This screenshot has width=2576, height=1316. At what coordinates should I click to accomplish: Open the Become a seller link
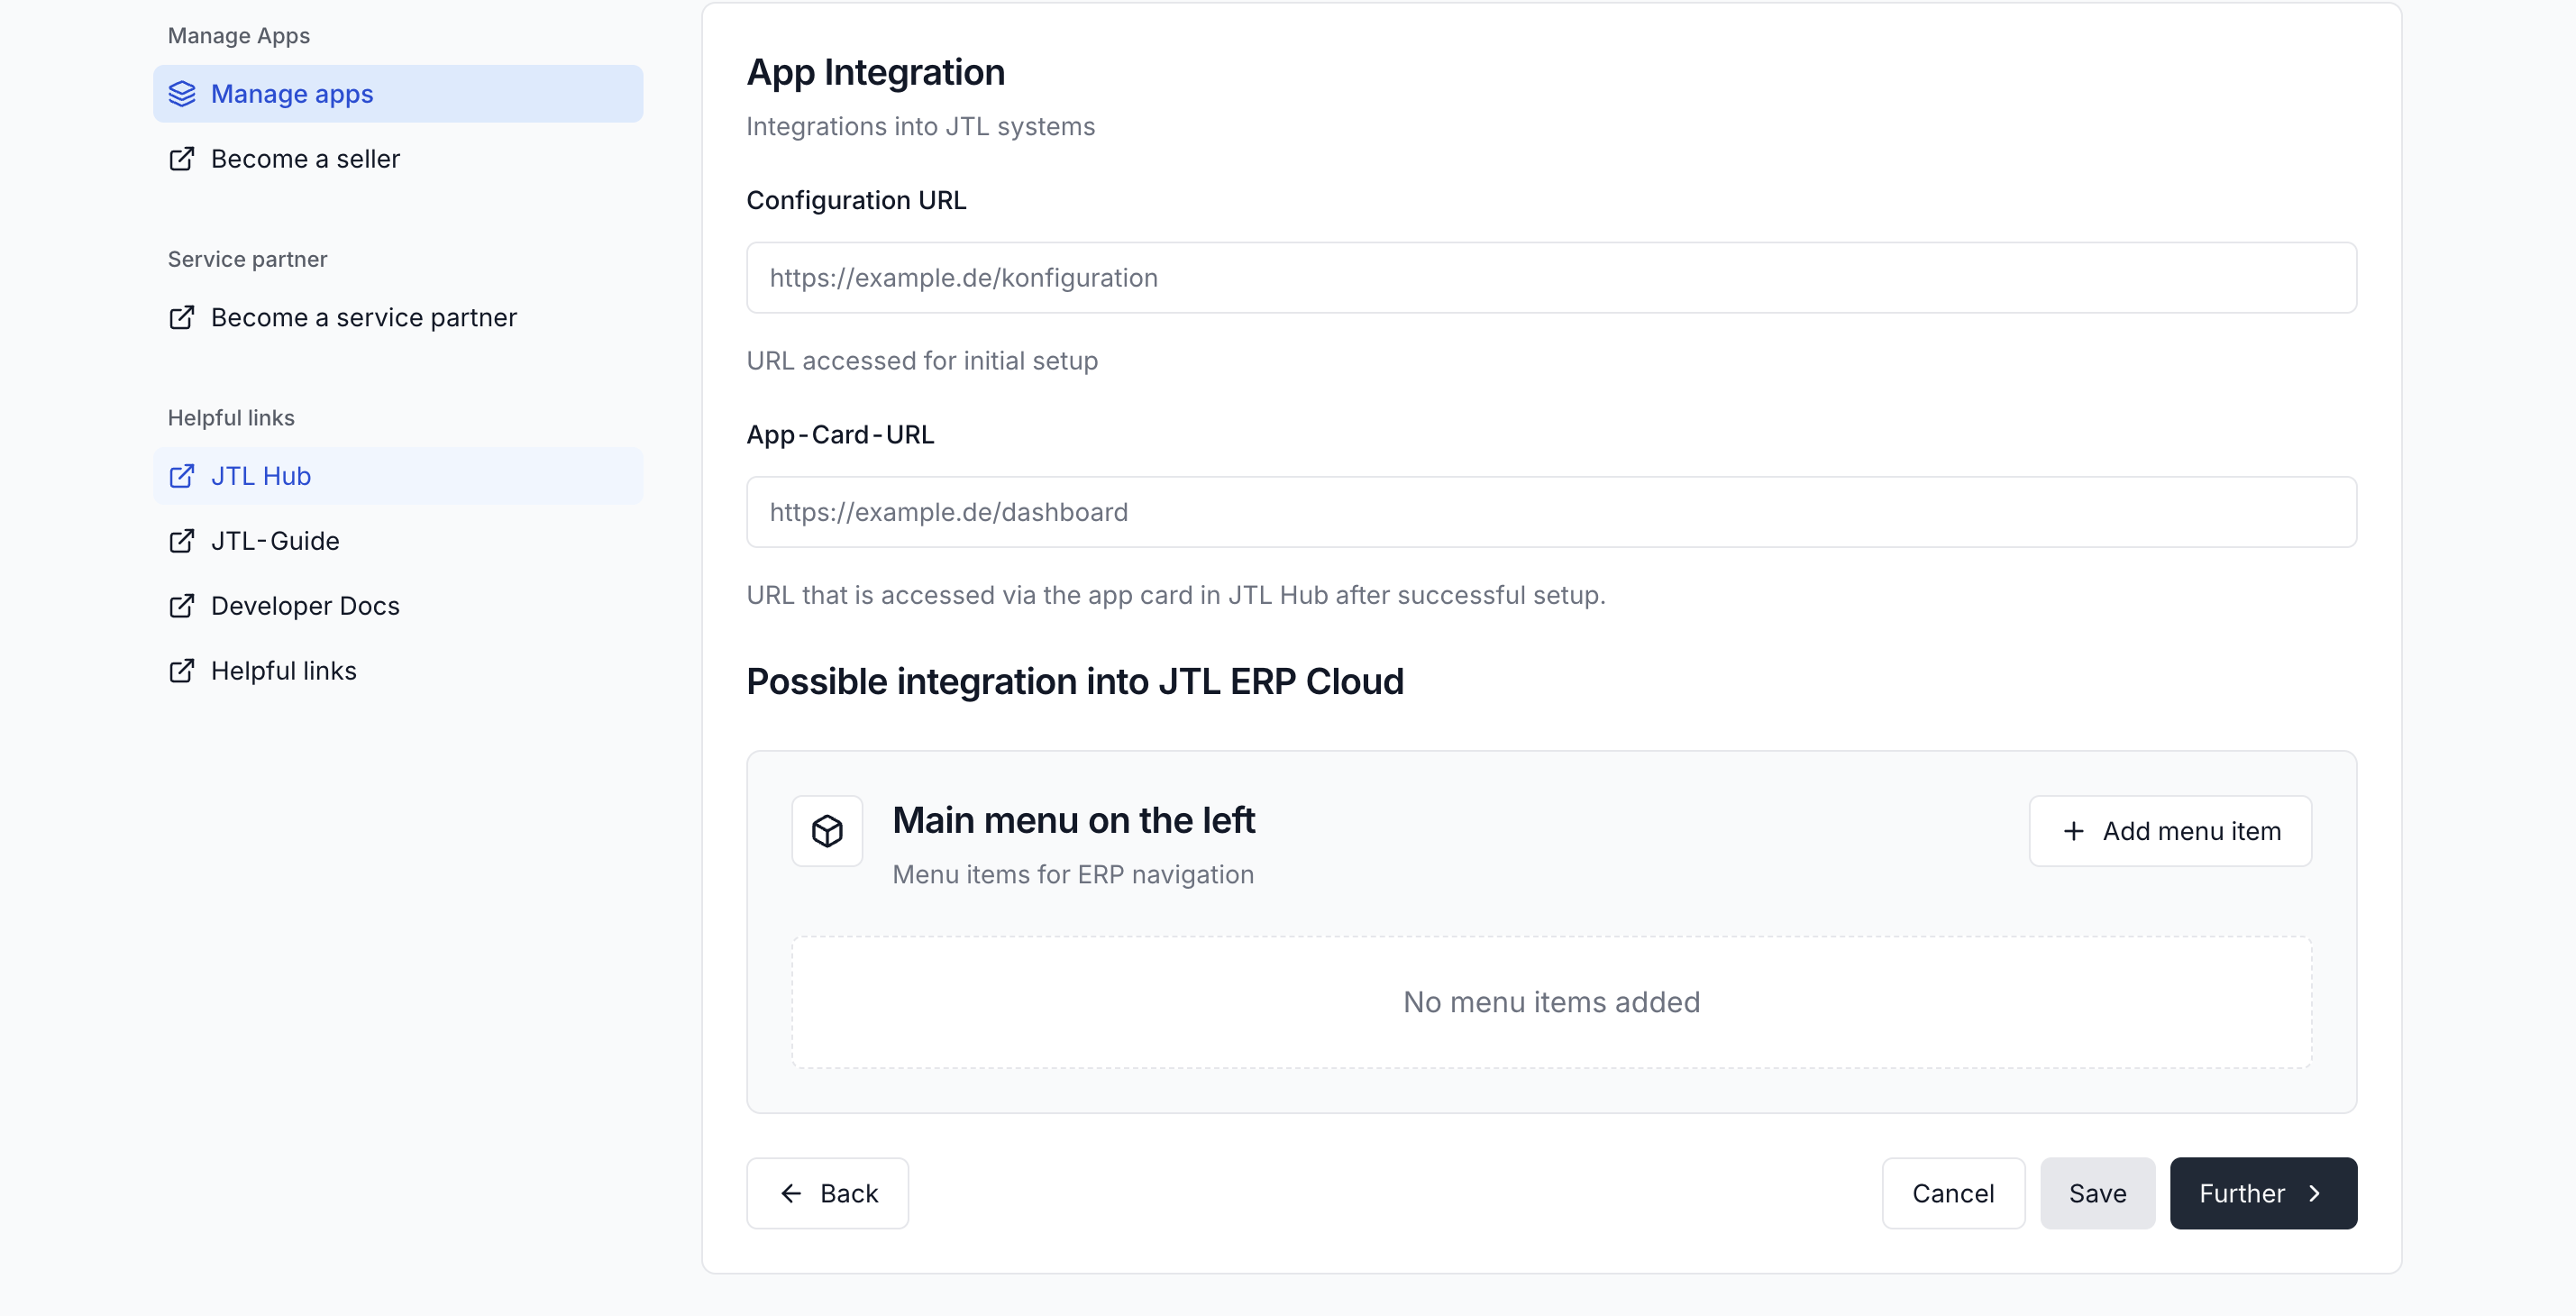click(x=398, y=159)
